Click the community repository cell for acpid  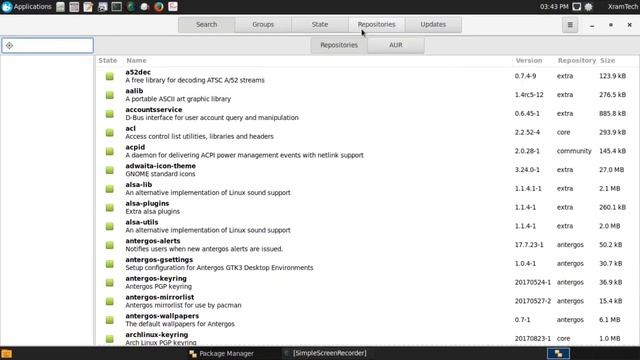(x=574, y=151)
